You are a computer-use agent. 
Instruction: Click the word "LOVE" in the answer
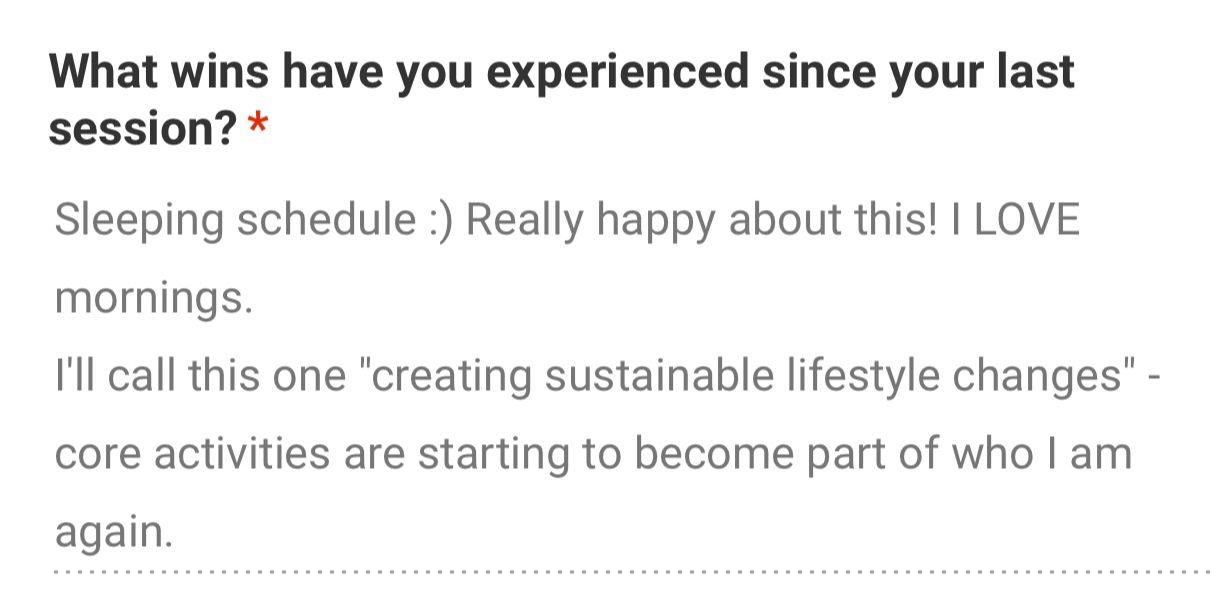pyautogui.click(x=1027, y=219)
